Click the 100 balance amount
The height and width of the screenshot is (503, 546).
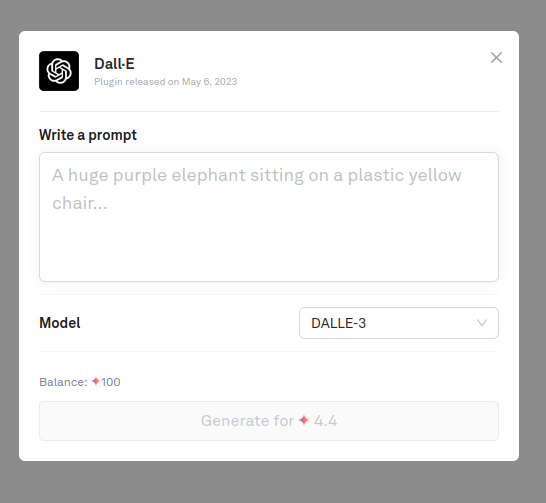[111, 382]
